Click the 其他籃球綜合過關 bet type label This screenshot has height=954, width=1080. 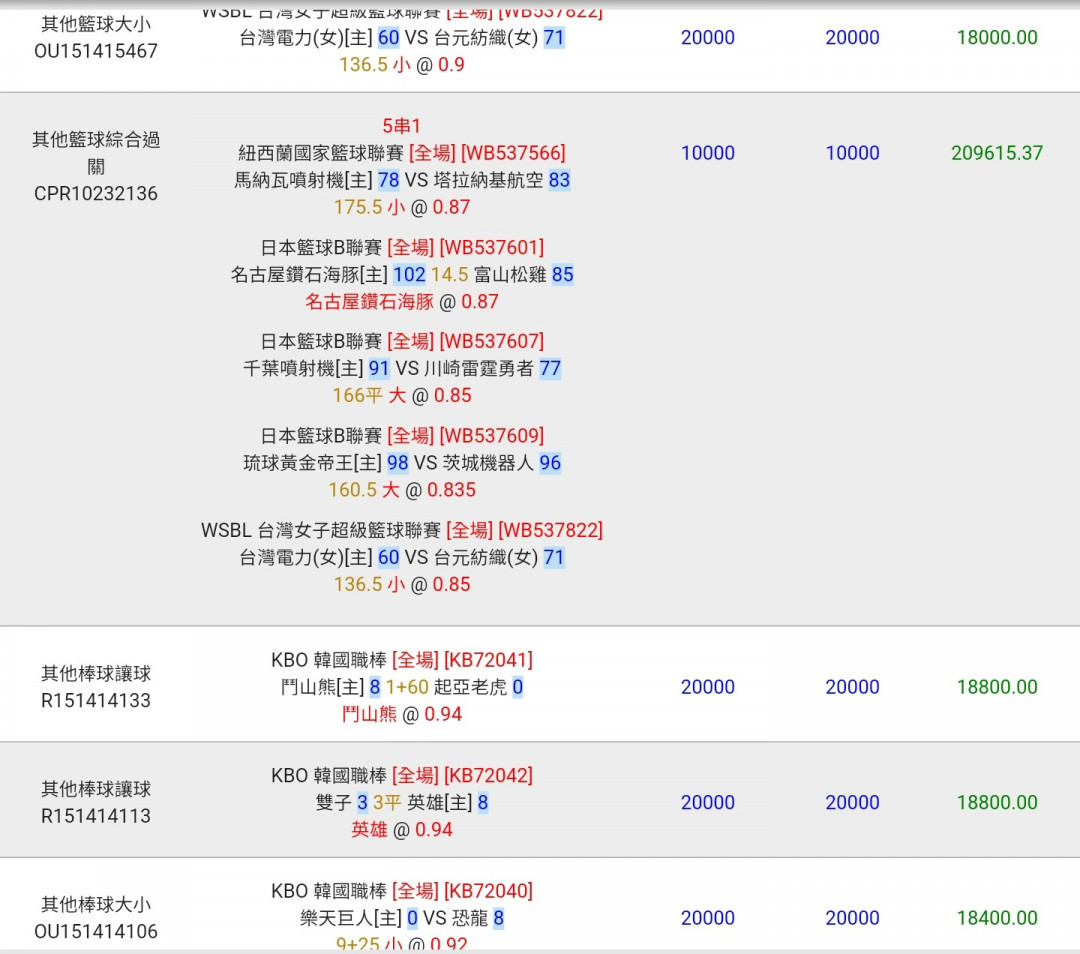coord(96,153)
